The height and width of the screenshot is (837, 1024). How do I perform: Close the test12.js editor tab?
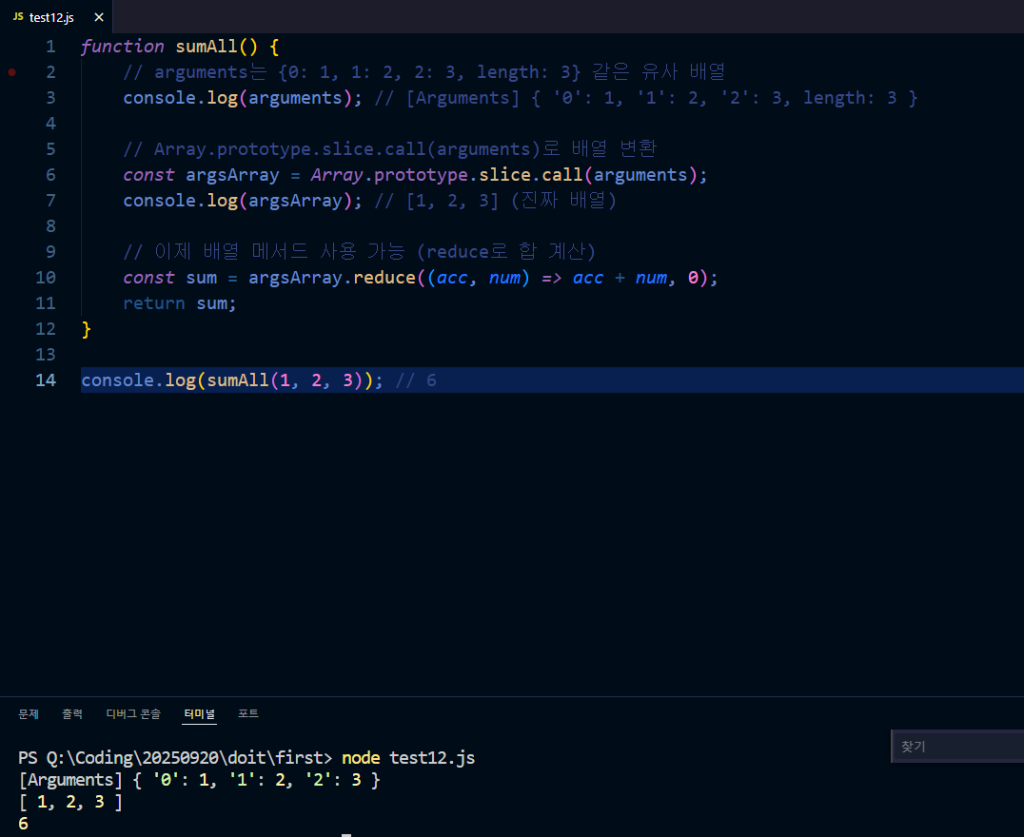(98, 17)
